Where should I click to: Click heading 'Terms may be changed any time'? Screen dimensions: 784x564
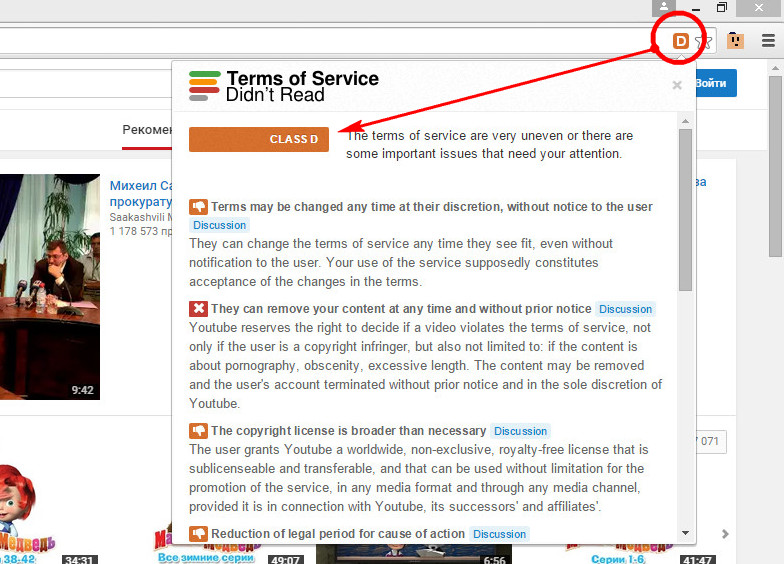(x=432, y=206)
